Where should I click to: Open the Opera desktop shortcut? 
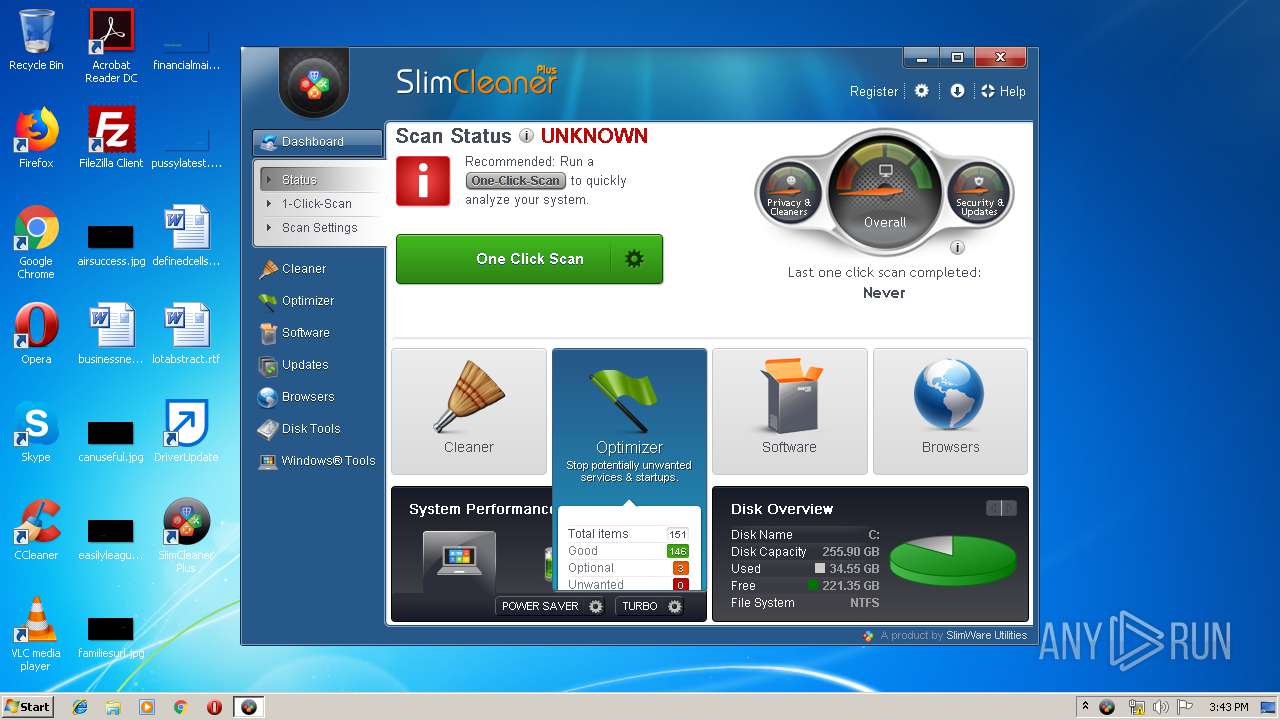click(x=36, y=334)
